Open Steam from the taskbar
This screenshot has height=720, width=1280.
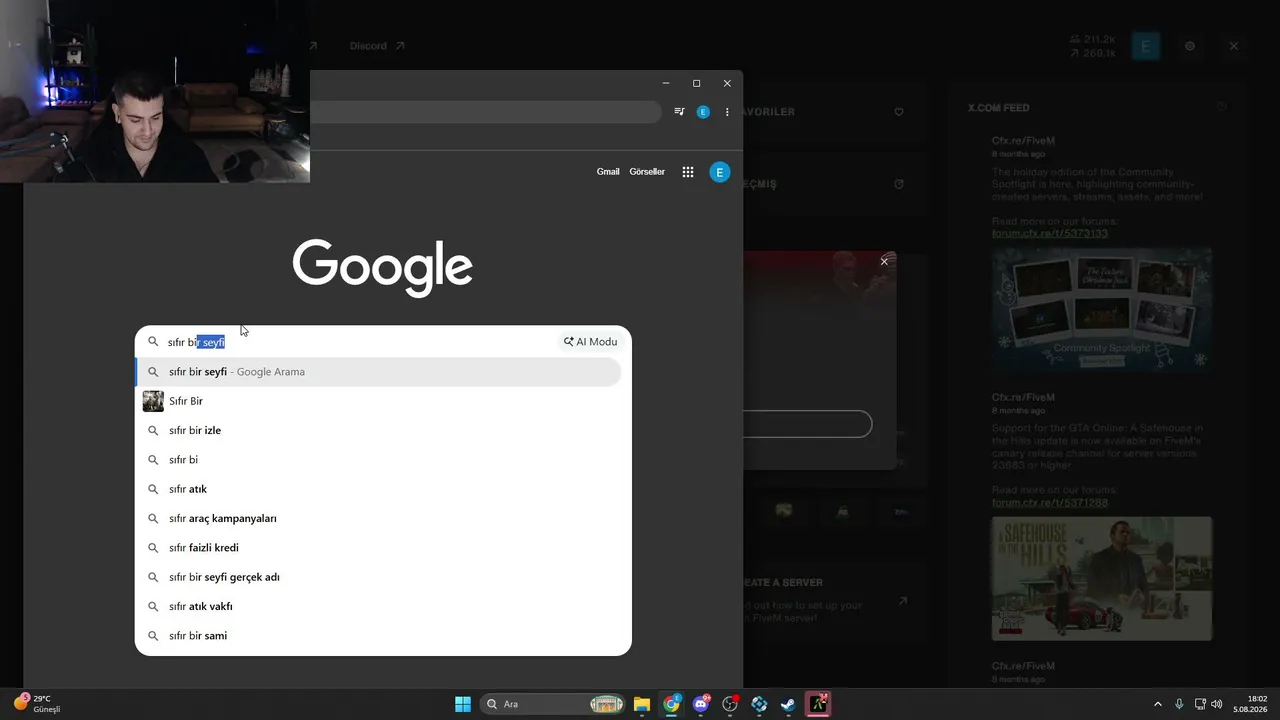coord(788,704)
